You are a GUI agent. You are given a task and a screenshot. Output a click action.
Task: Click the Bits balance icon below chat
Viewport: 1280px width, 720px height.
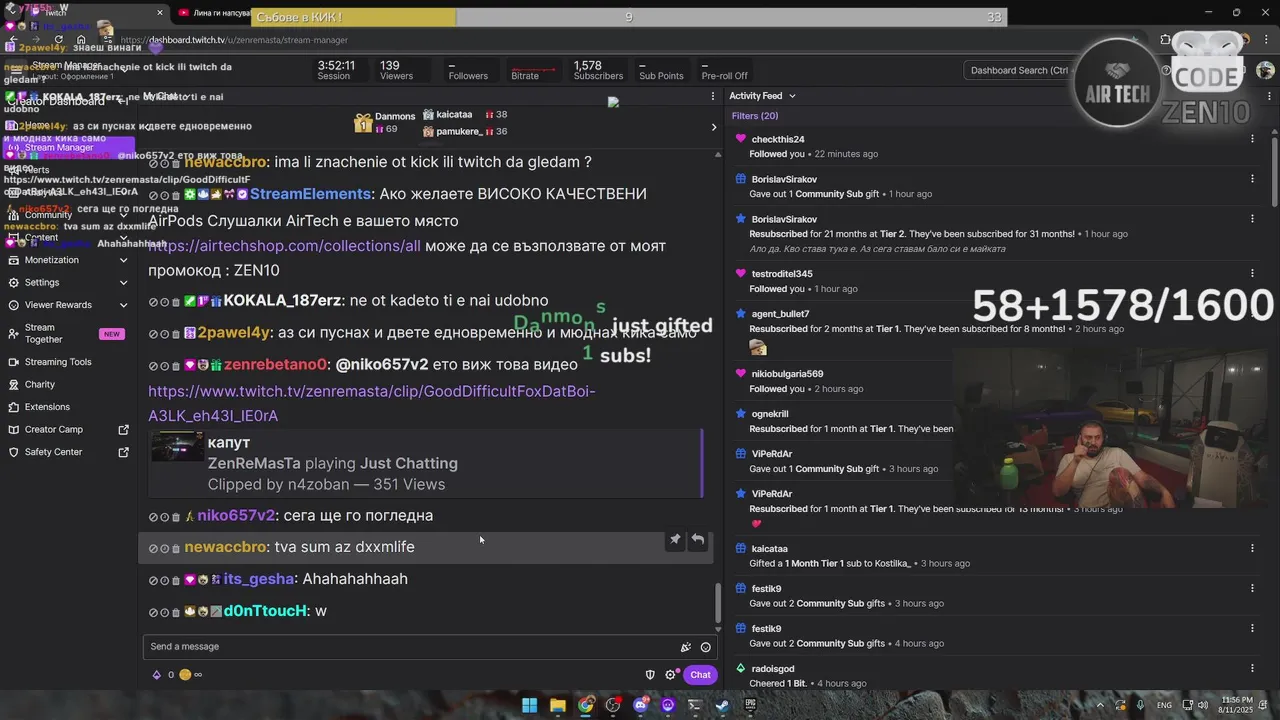pyautogui.click(x=156, y=675)
